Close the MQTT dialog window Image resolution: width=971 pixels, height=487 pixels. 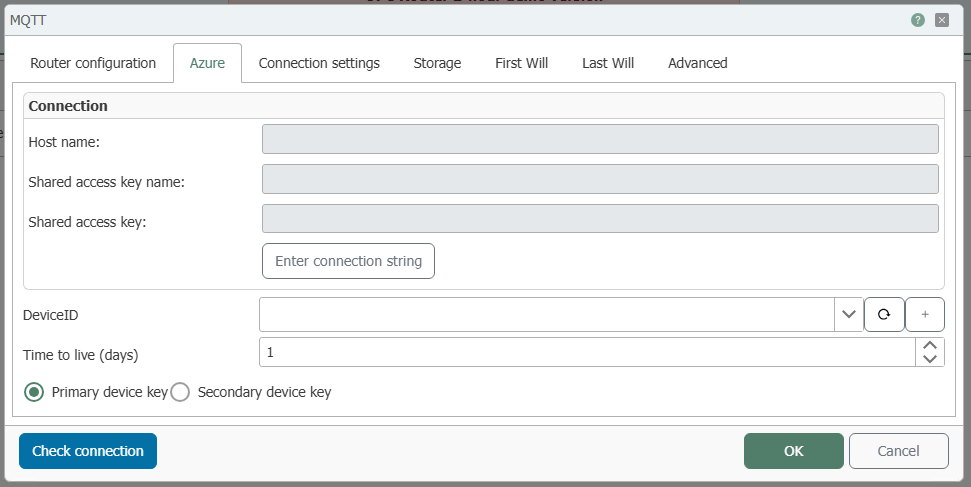[x=941, y=20]
